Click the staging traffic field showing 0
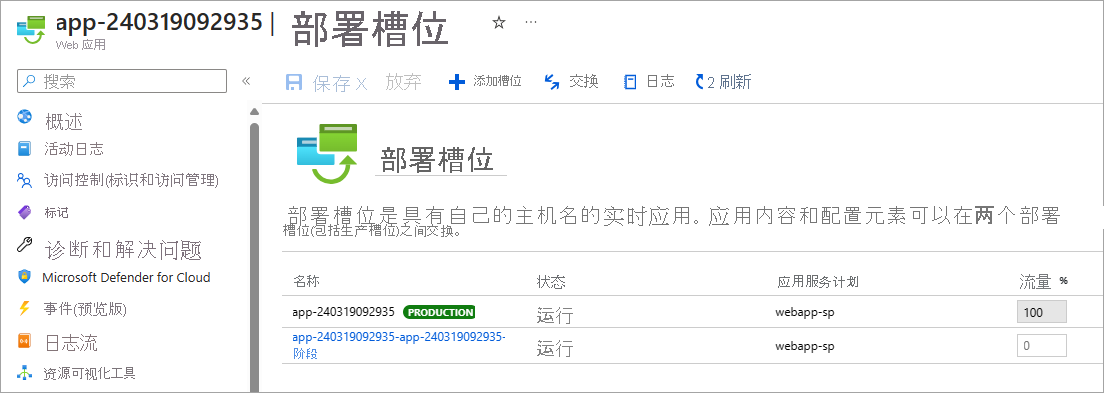 point(1041,346)
